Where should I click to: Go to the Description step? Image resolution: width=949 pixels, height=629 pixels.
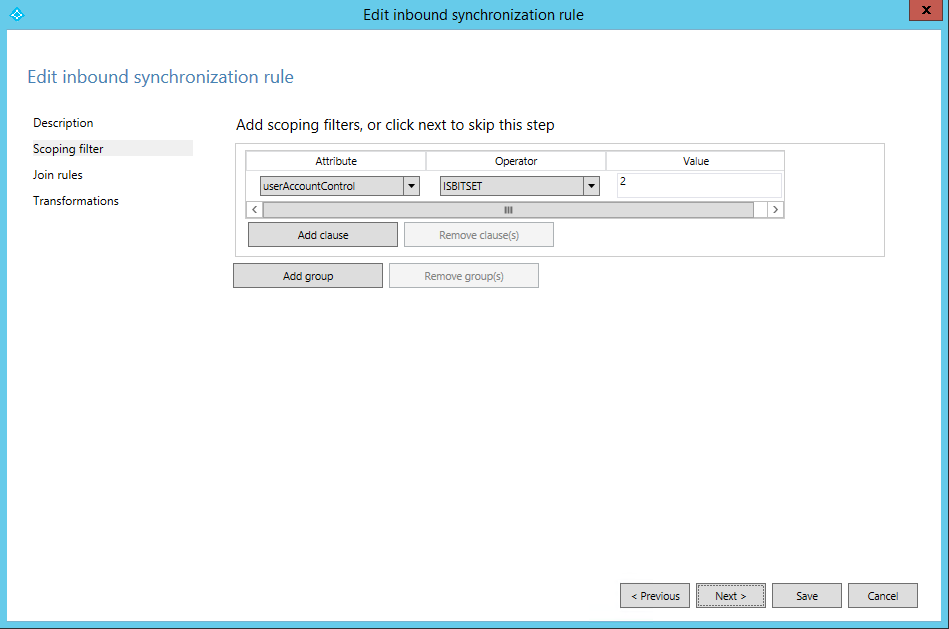(63, 123)
